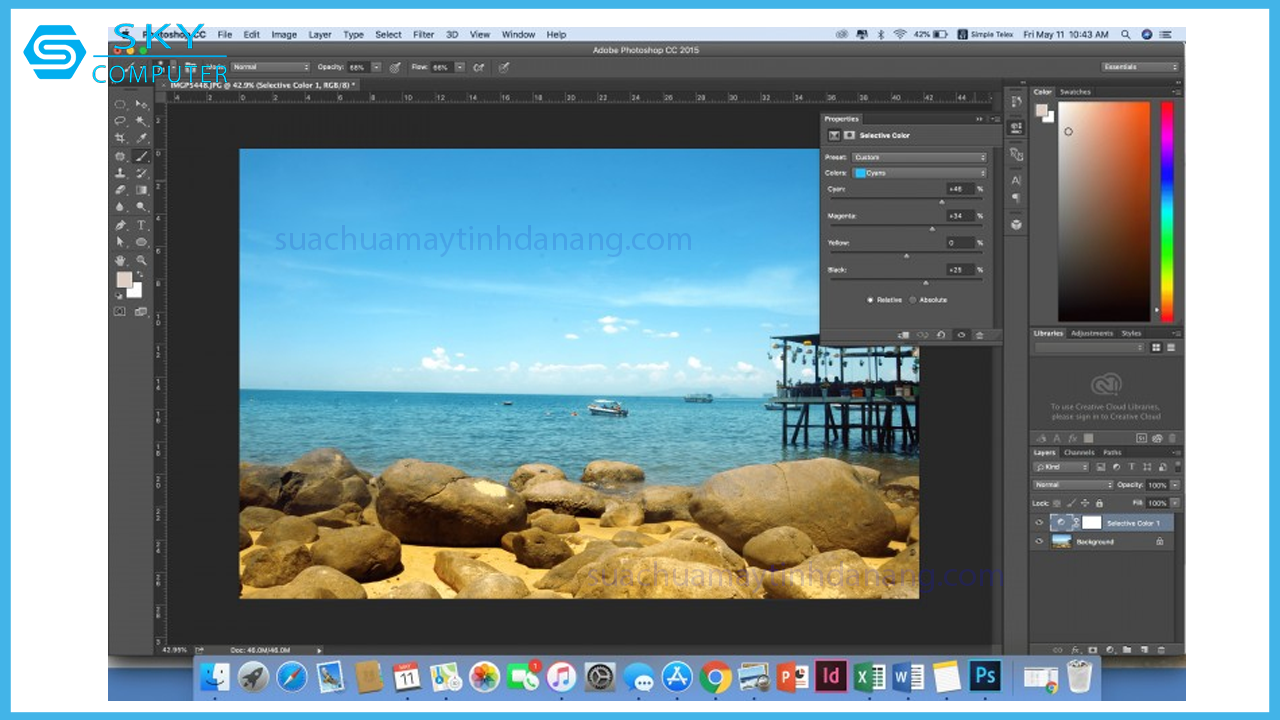Open the Colors dropdown showing Cyans

(x=919, y=173)
